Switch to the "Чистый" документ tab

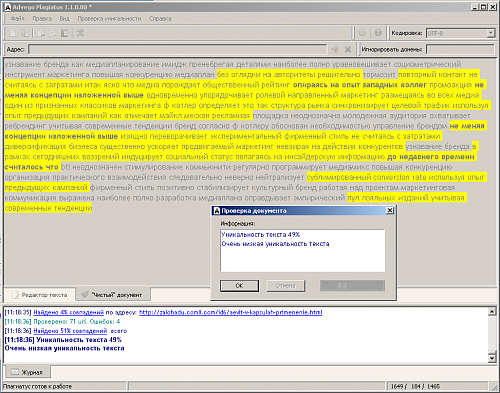pyautogui.click(x=113, y=295)
